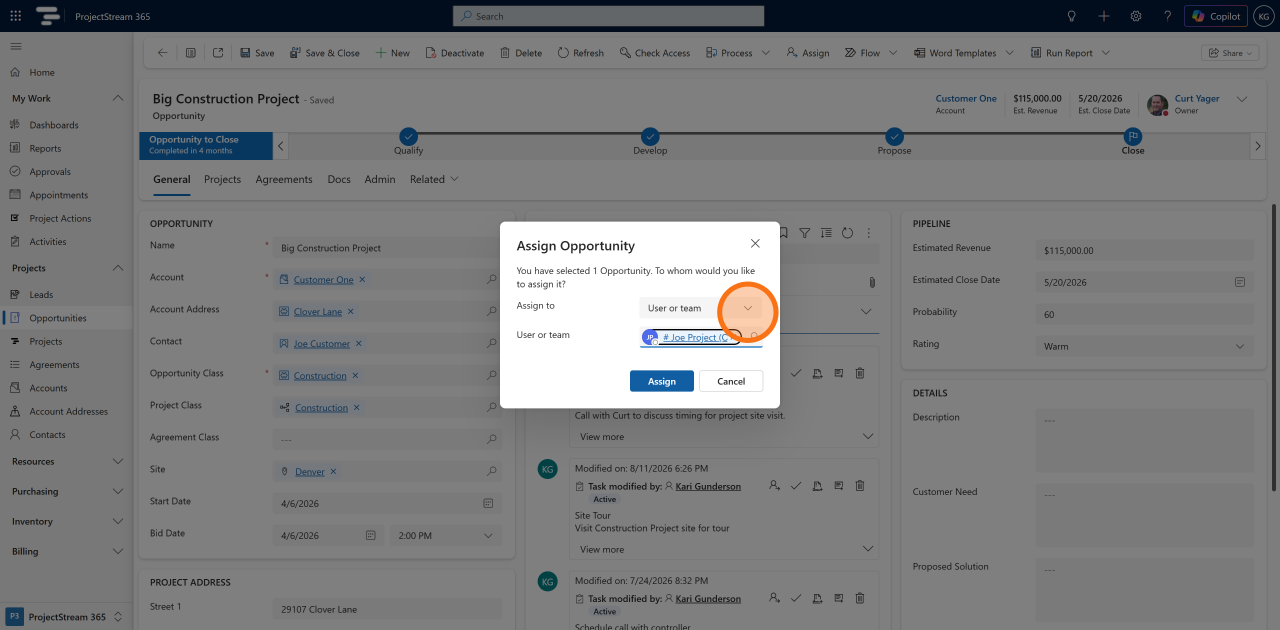Go back using the back arrow icon
This screenshot has height=630, width=1280.
coord(163,53)
